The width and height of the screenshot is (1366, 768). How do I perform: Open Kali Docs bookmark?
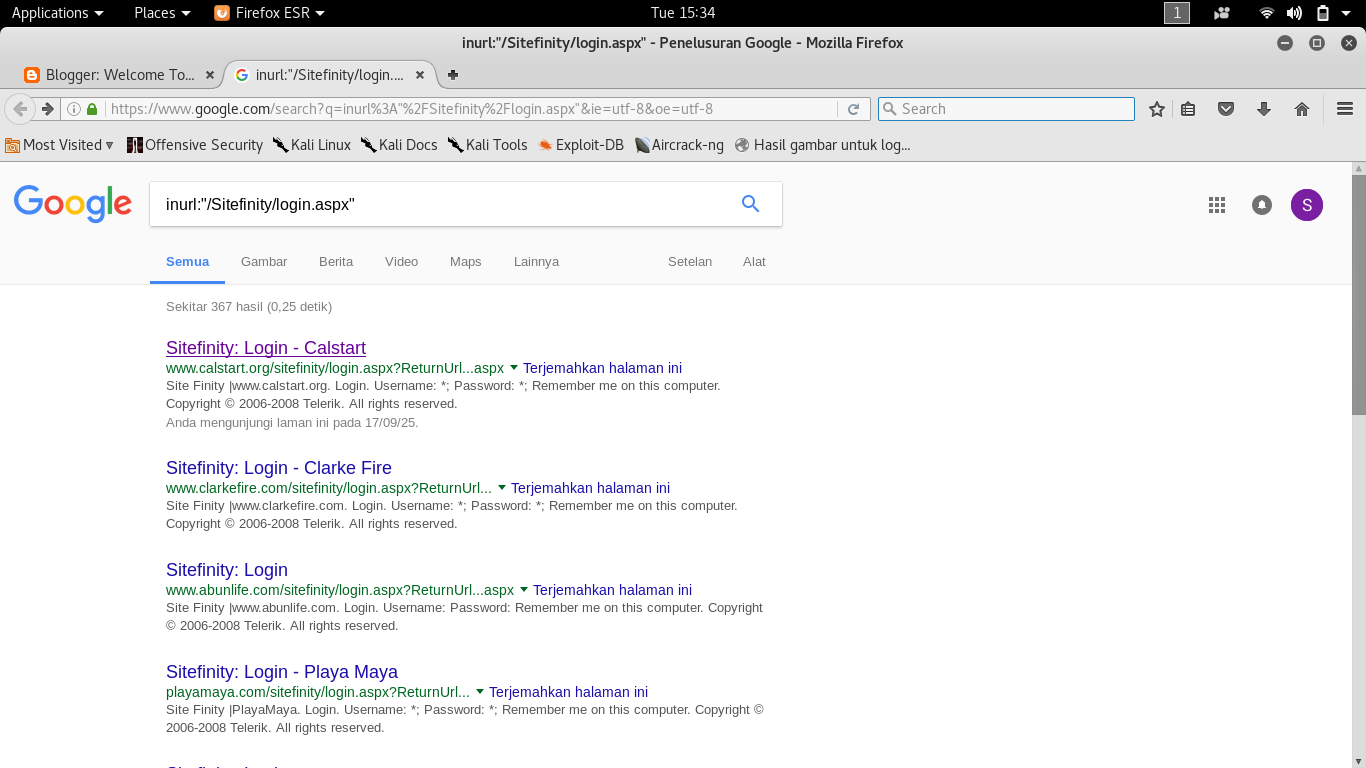(x=399, y=145)
